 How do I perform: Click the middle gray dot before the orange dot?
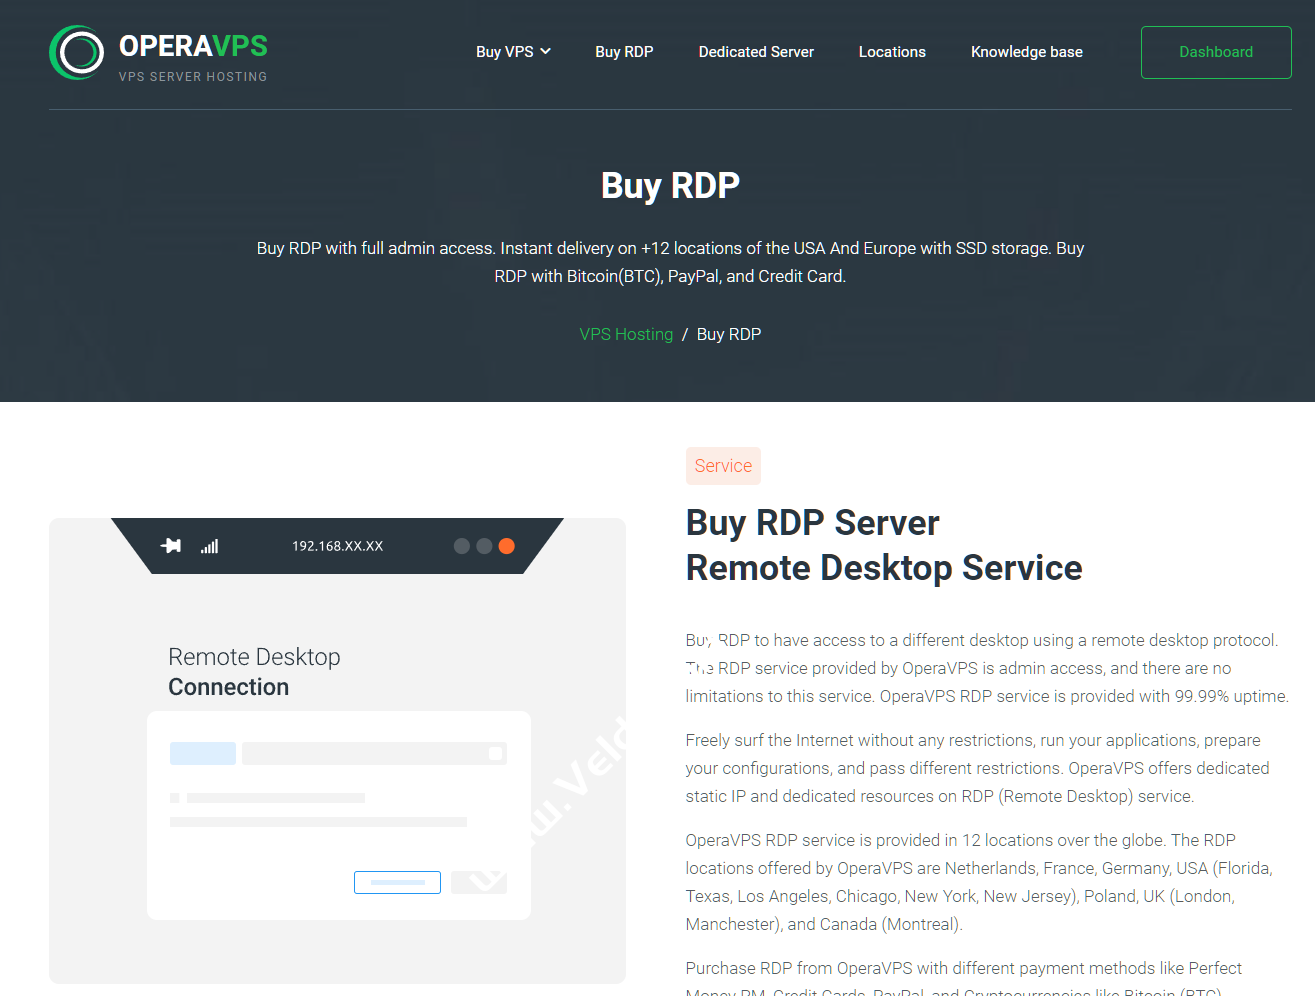[x=484, y=546]
